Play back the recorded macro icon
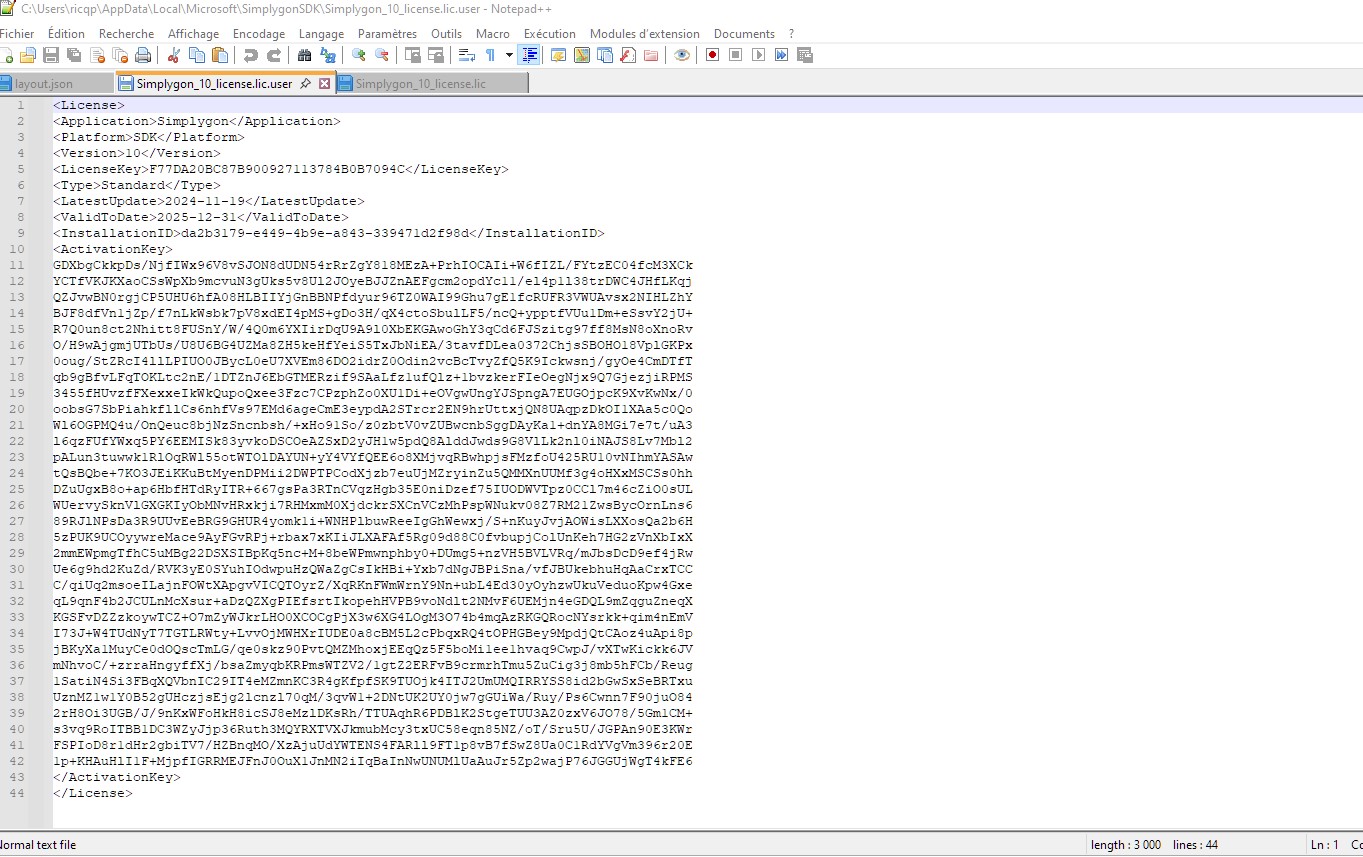 pos(758,55)
